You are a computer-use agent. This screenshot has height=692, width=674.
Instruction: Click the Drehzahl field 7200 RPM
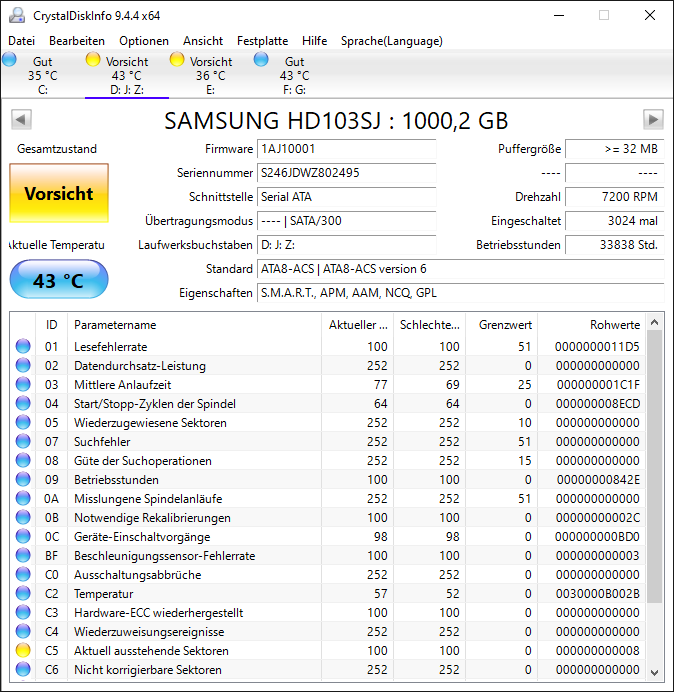(x=615, y=197)
